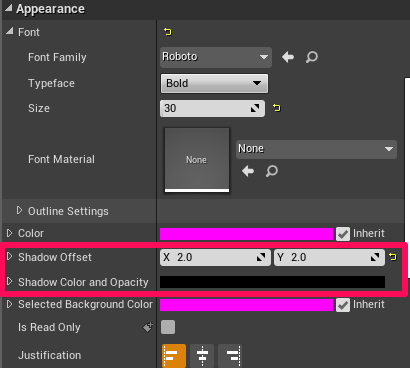The image size is (410, 368).
Task: Open Typeface Bold dropdown
Action: [x=214, y=83]
